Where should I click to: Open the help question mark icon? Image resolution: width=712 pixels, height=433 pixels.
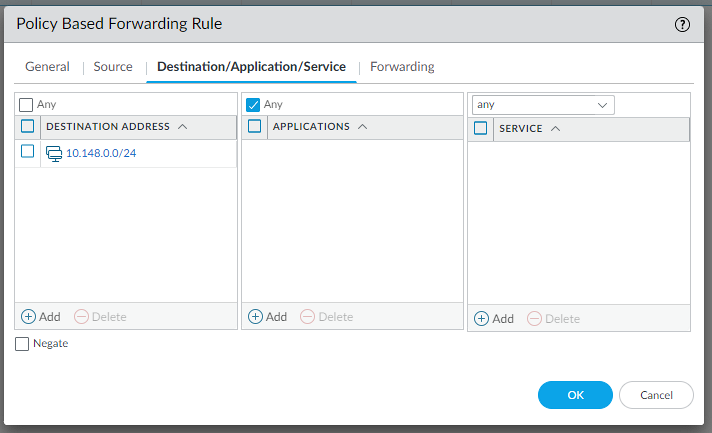[x=683, y=25]
